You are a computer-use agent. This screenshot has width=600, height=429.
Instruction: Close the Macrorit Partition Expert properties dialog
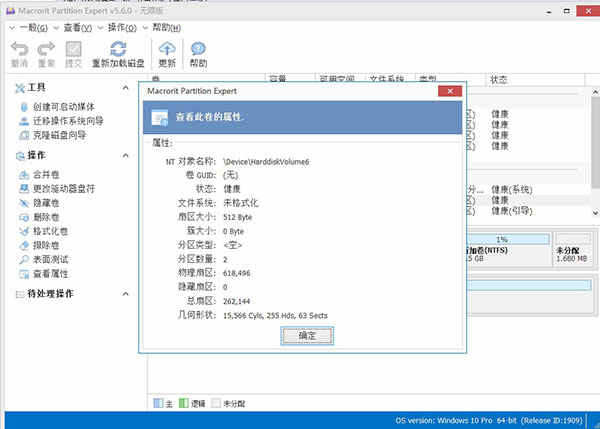(450, 91)
